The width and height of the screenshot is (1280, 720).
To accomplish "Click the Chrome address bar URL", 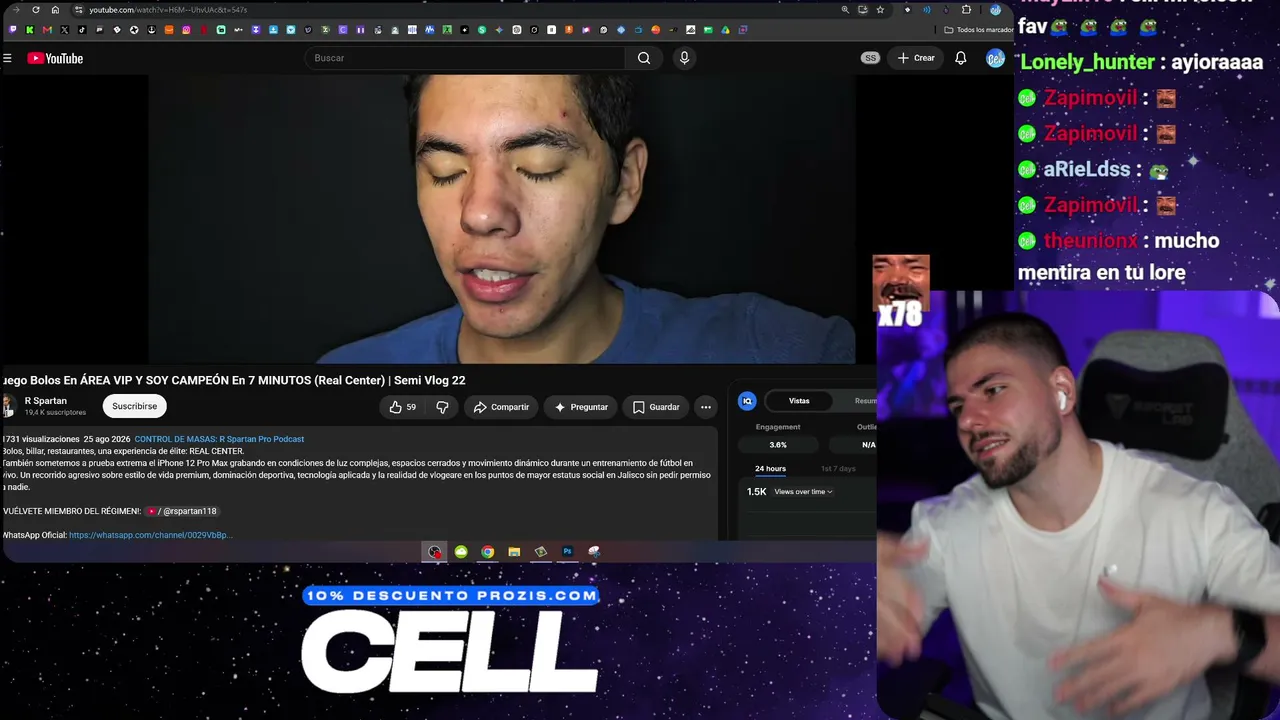I will 168,10.
